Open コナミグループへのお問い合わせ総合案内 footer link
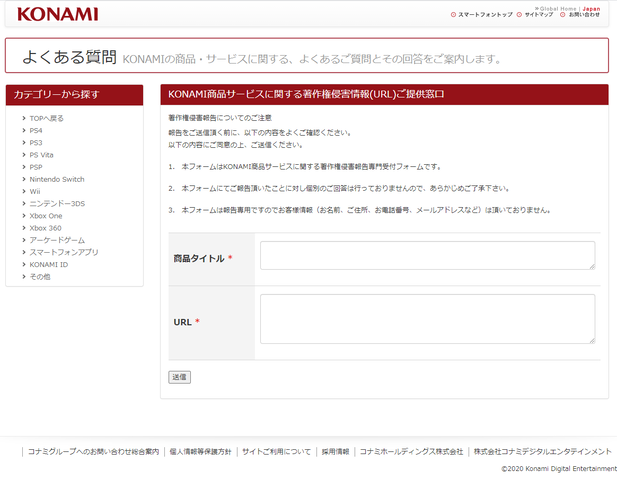Viewport: 617px width, 480px height. [x=93, y=452]
